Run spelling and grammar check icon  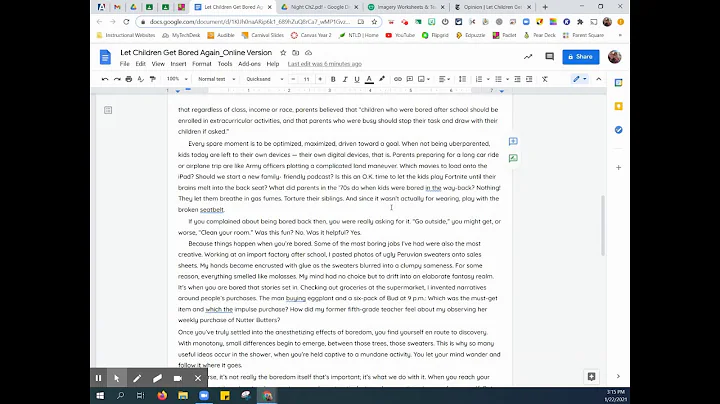(141, 79)
